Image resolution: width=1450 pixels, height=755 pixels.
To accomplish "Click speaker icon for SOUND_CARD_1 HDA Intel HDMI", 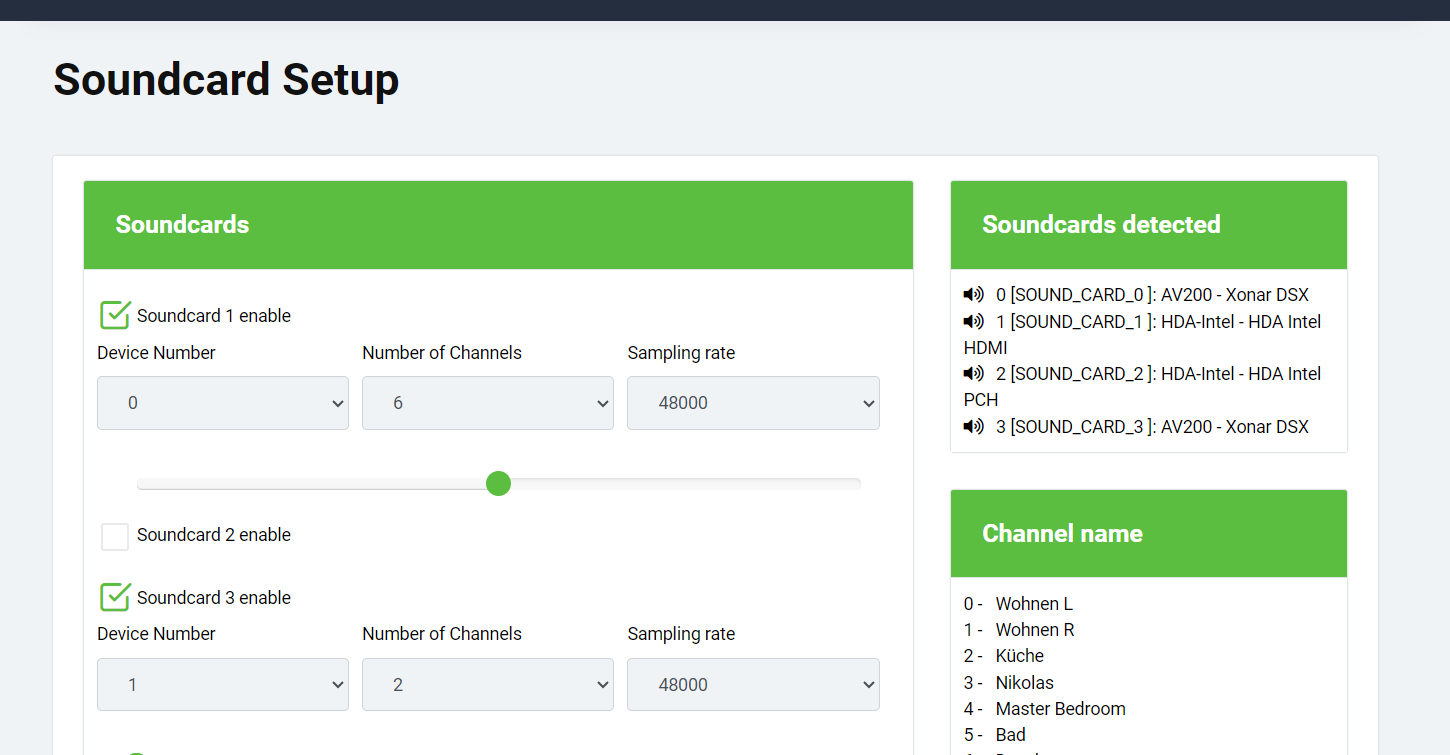I will (973, 321).
